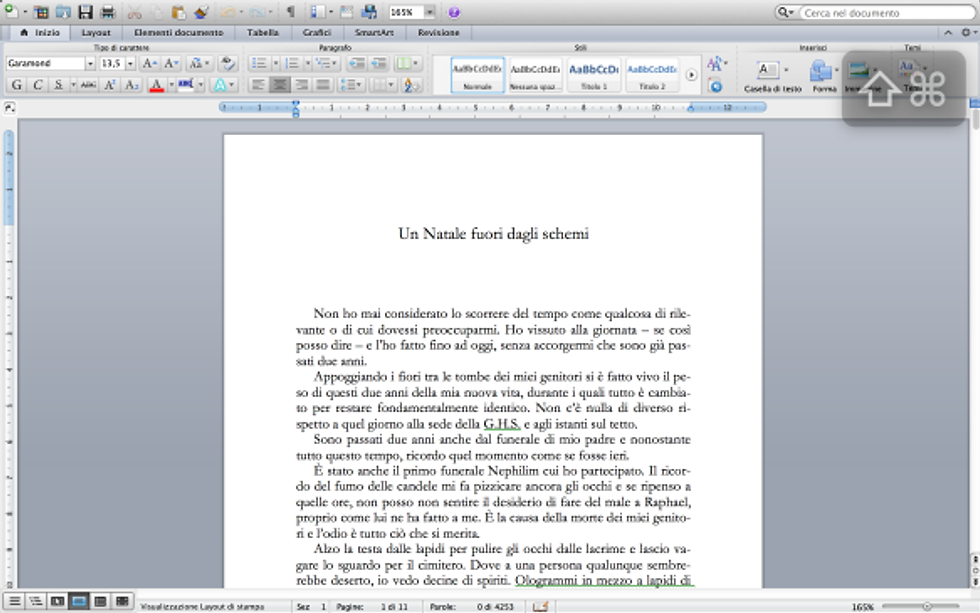Open the templates gallery icon

click(41, 12)
